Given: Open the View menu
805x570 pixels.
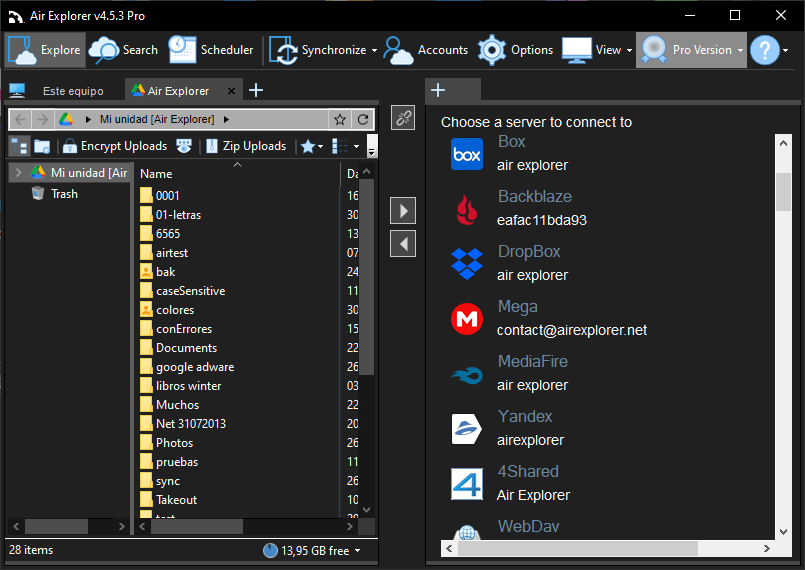Looking at the screenshot, I should 597,50.
